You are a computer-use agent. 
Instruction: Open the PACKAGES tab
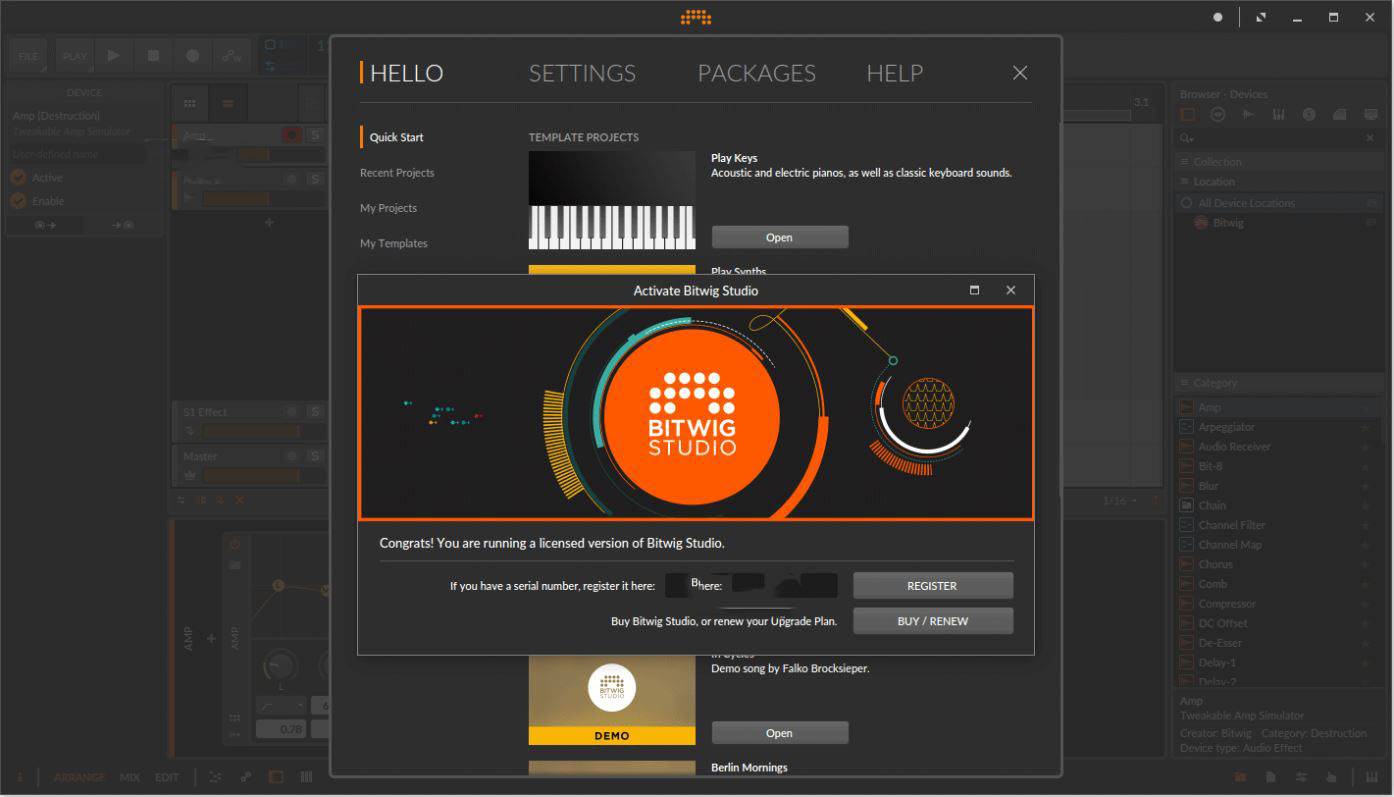pos(756,73)
